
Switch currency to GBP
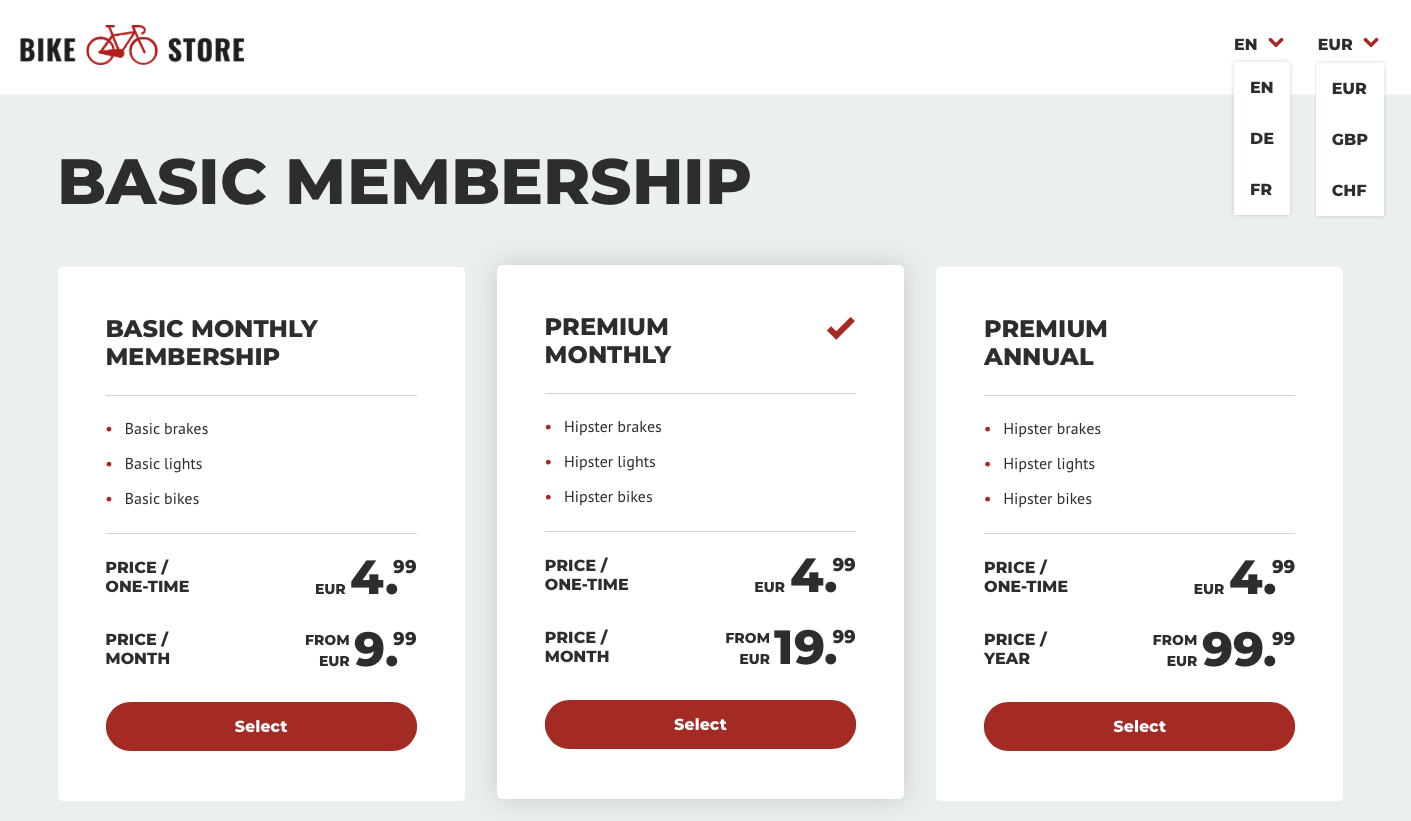[x=1350, y=140]
